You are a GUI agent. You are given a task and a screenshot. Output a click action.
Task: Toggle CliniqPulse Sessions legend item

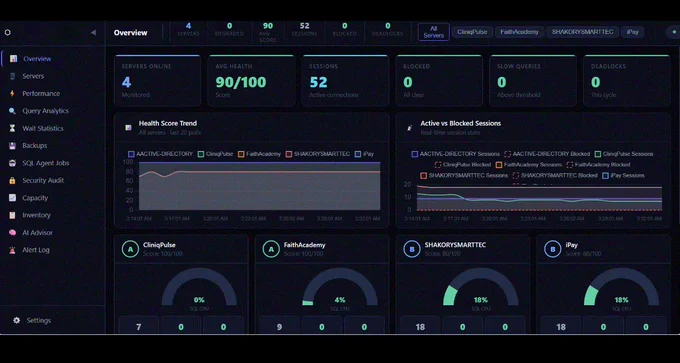click(624, 154)
